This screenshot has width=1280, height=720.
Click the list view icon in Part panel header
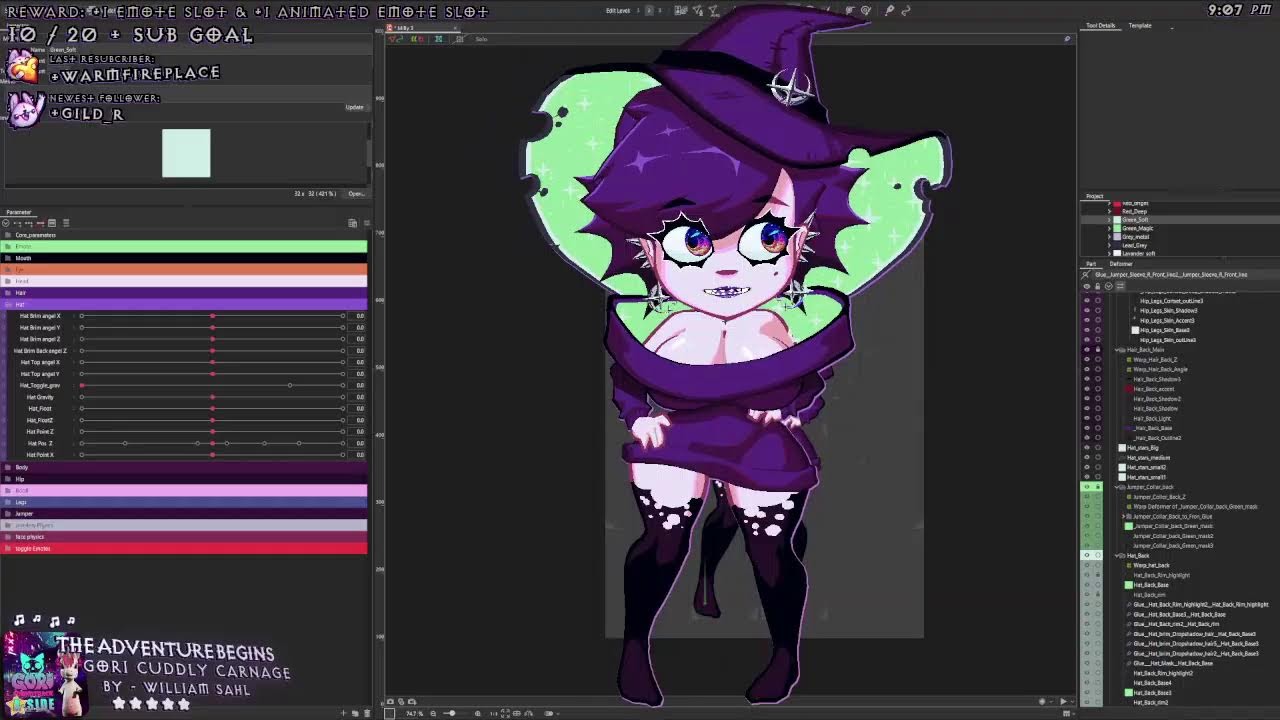click(1120, 286)
